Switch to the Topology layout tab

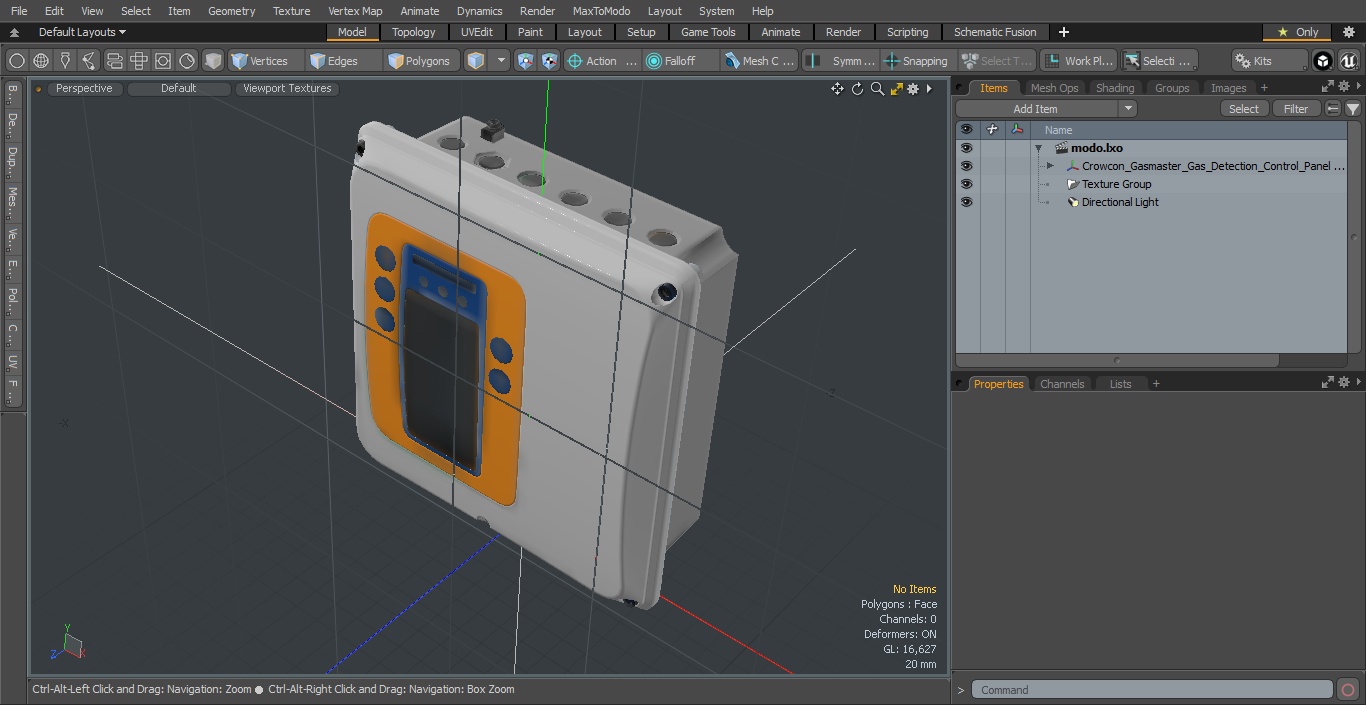point(414,32)
